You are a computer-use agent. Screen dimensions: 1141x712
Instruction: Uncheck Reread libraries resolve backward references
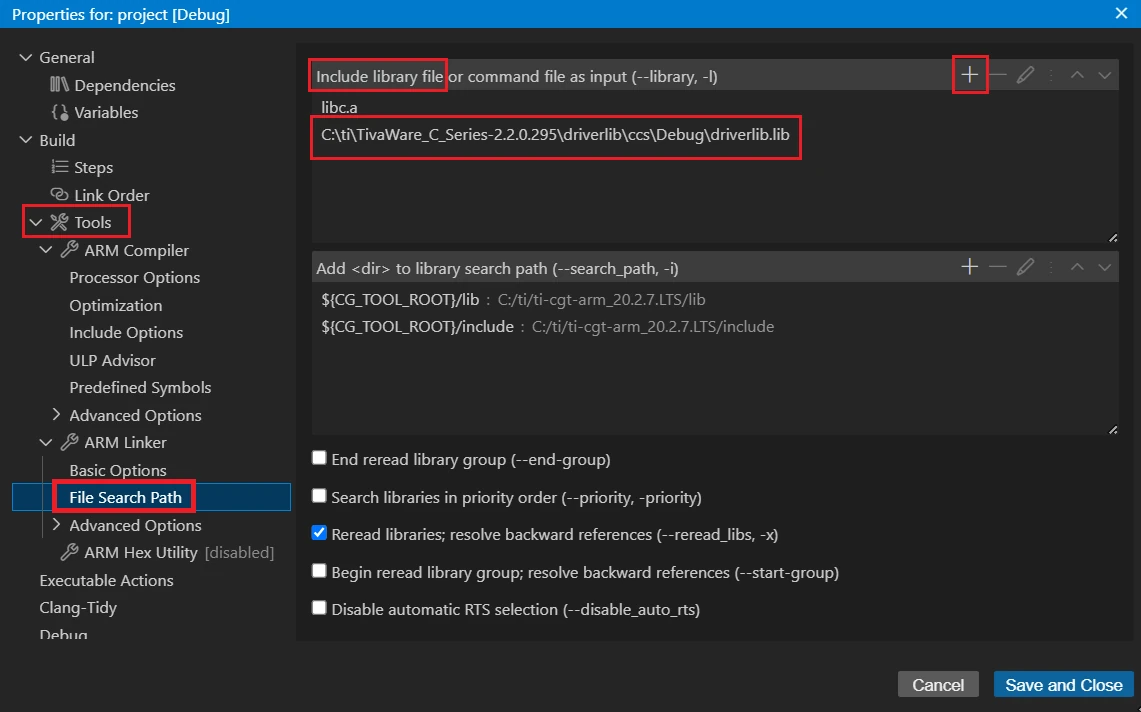[319, 533]
